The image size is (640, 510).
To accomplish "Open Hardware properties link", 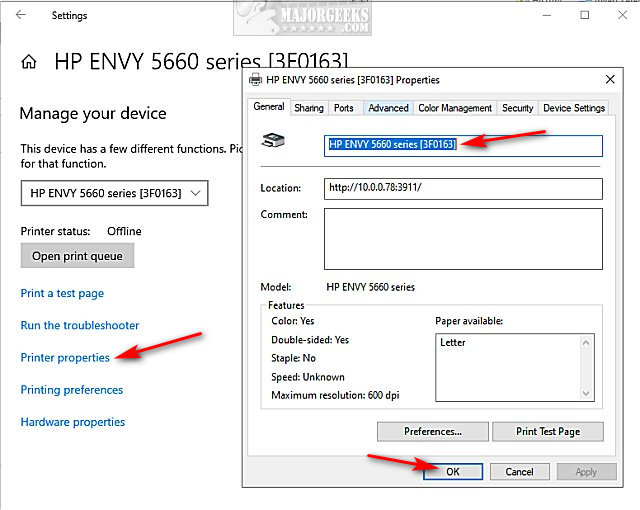I will (x=73, y=422).
